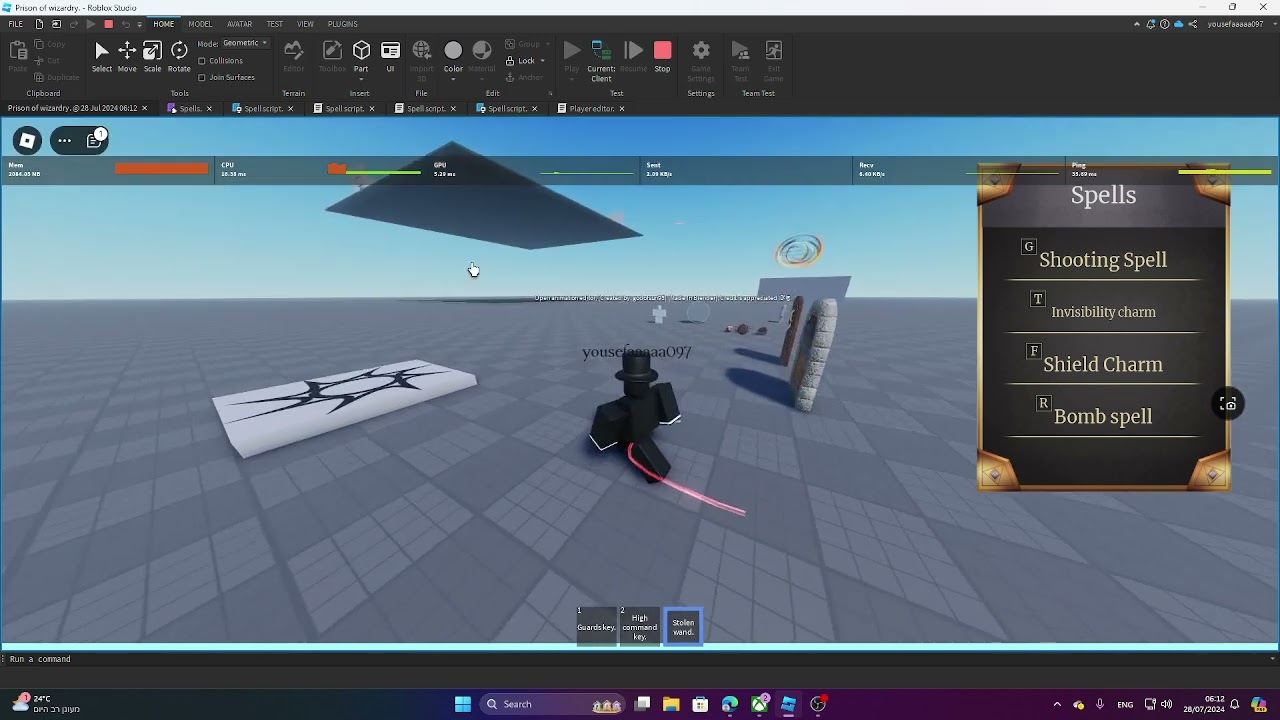Click the share icon near username
This screenshot has width=1280, height=720.
tap(1193, 24)
